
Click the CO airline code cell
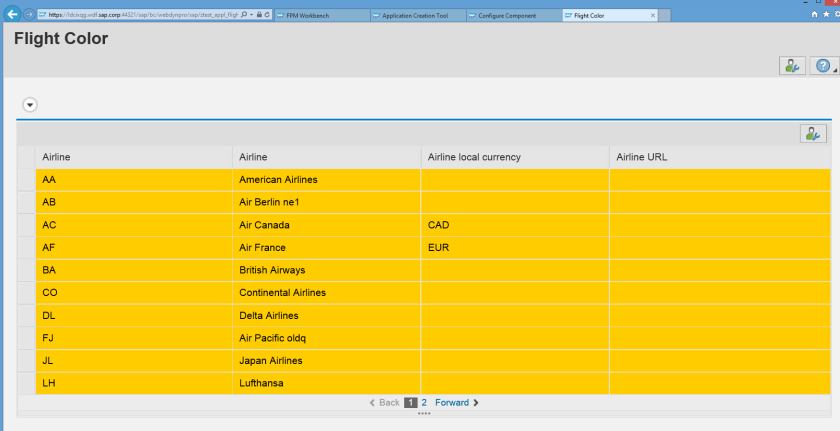134,293
